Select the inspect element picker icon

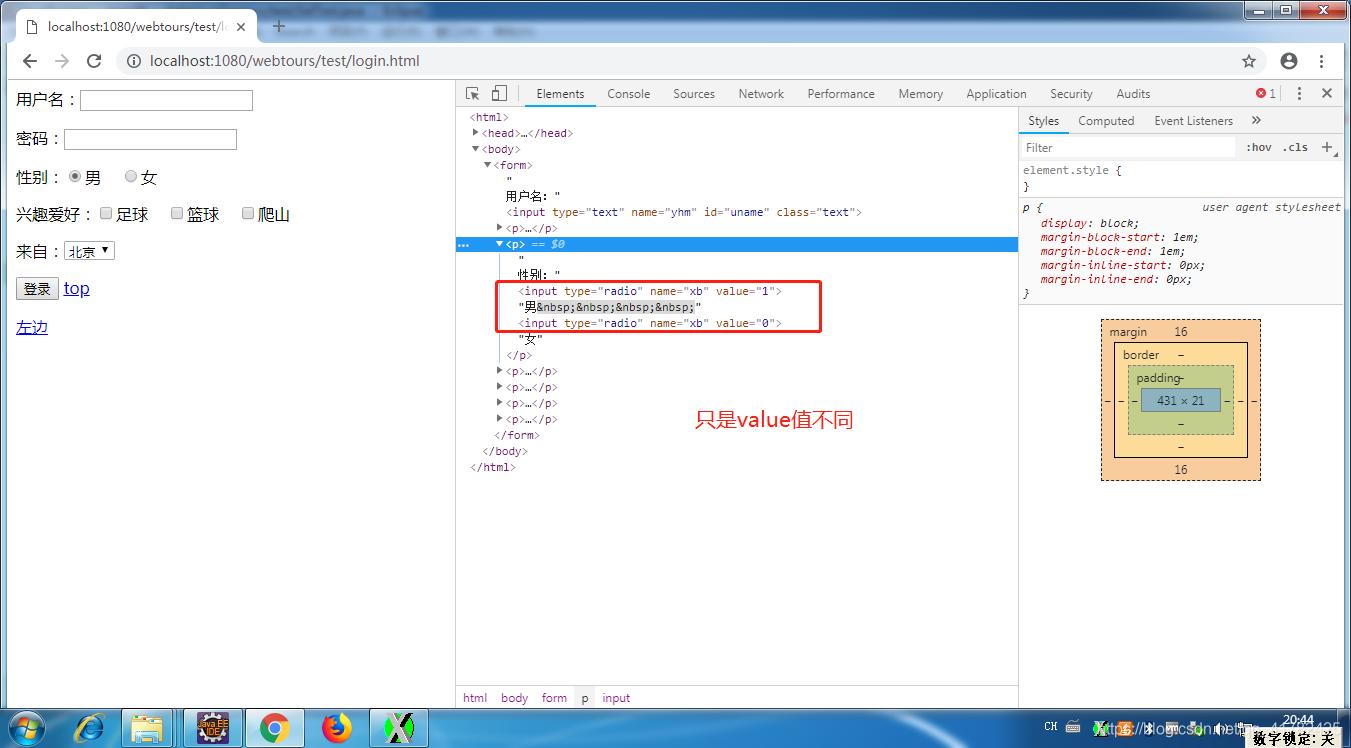pyautogui.click(x=473, y=94)
